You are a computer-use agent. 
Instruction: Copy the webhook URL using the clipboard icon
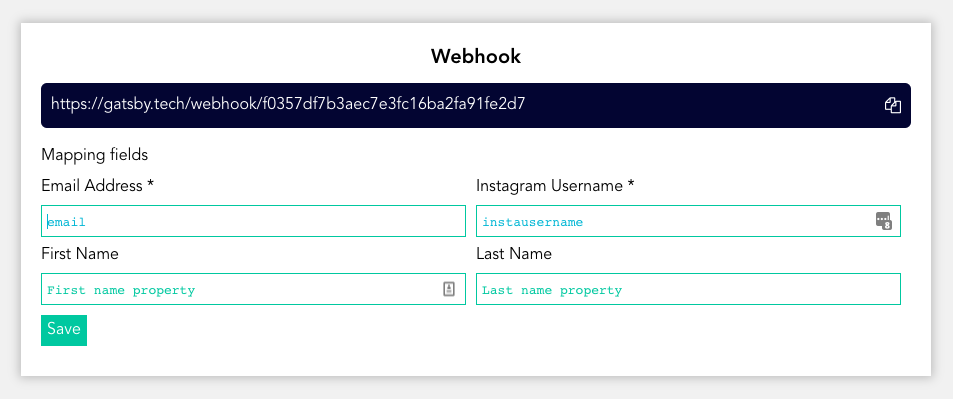click(892, 105)
